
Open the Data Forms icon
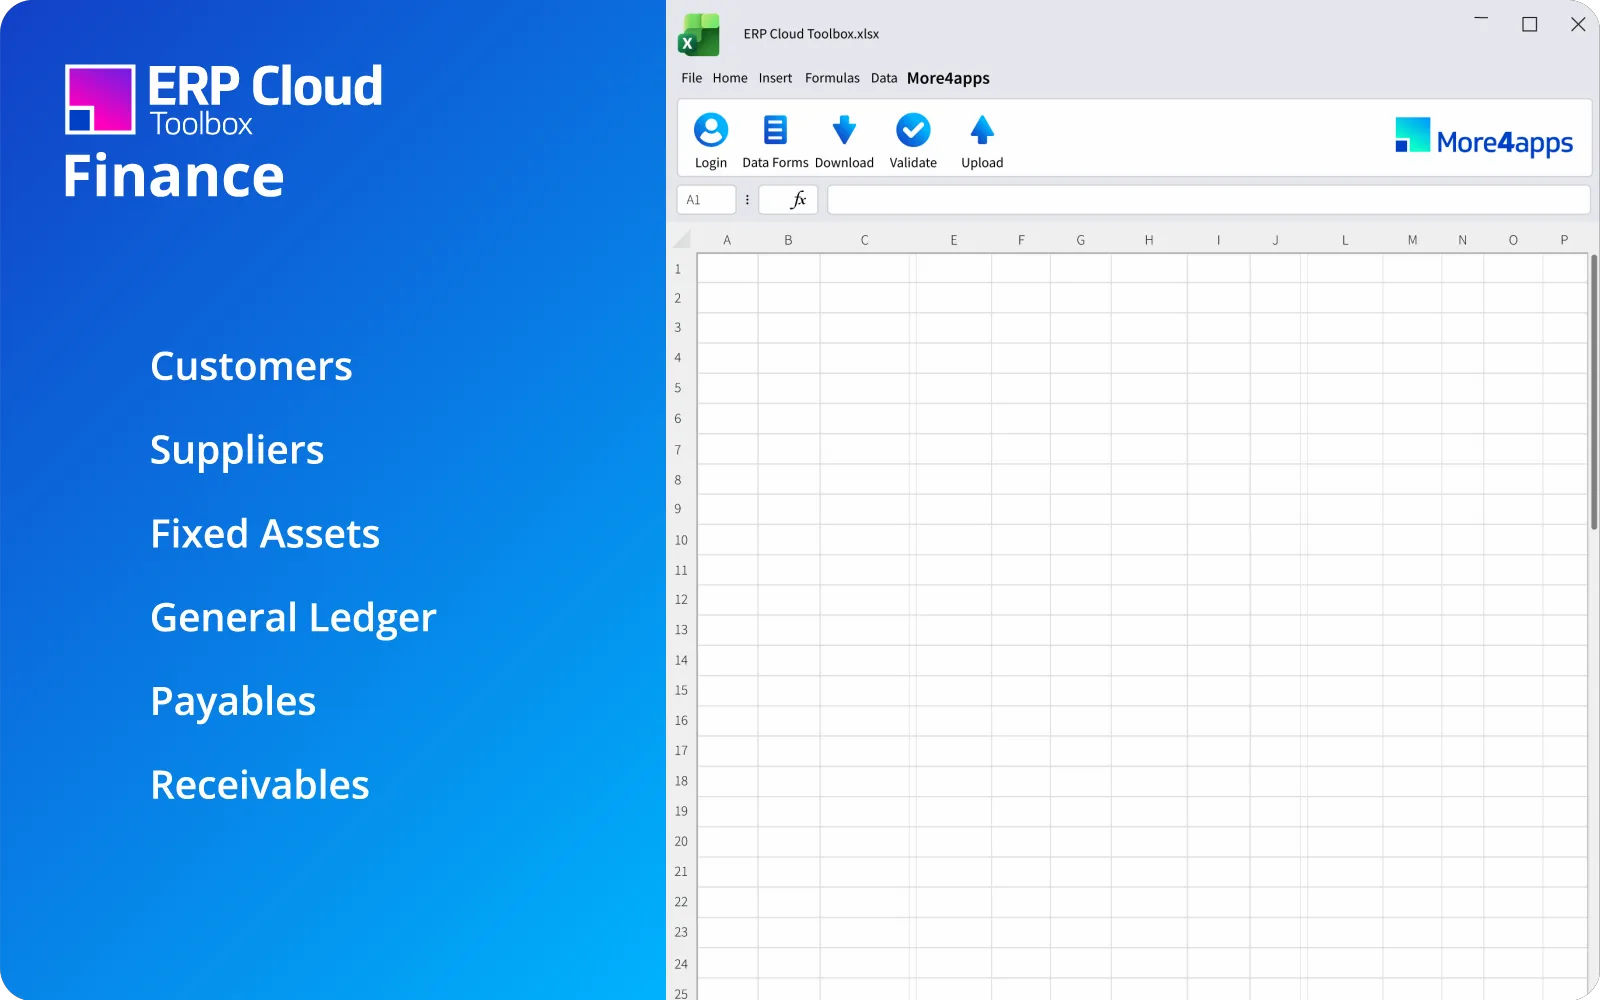[x=775, y=130]
